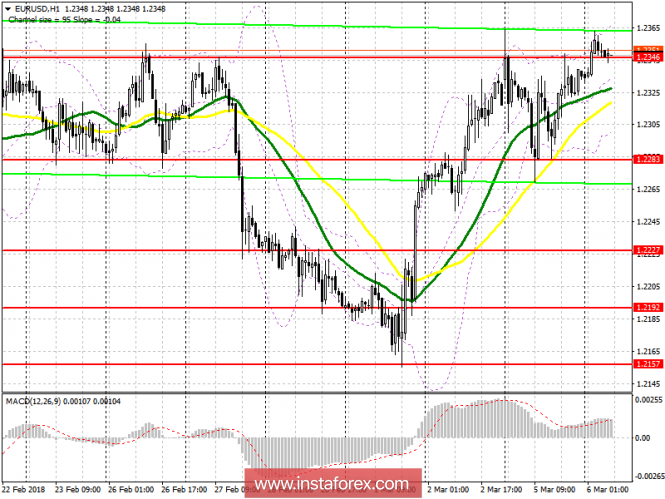Select the red 1.2227 horizontal line
Screen dimensions: 665x499
point(316,251)
